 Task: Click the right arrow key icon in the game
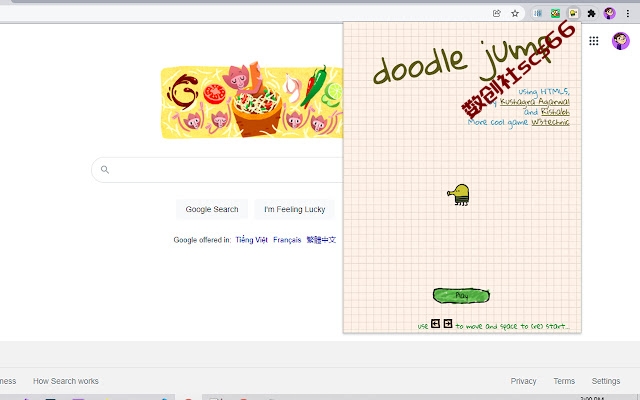pos(448,324)
